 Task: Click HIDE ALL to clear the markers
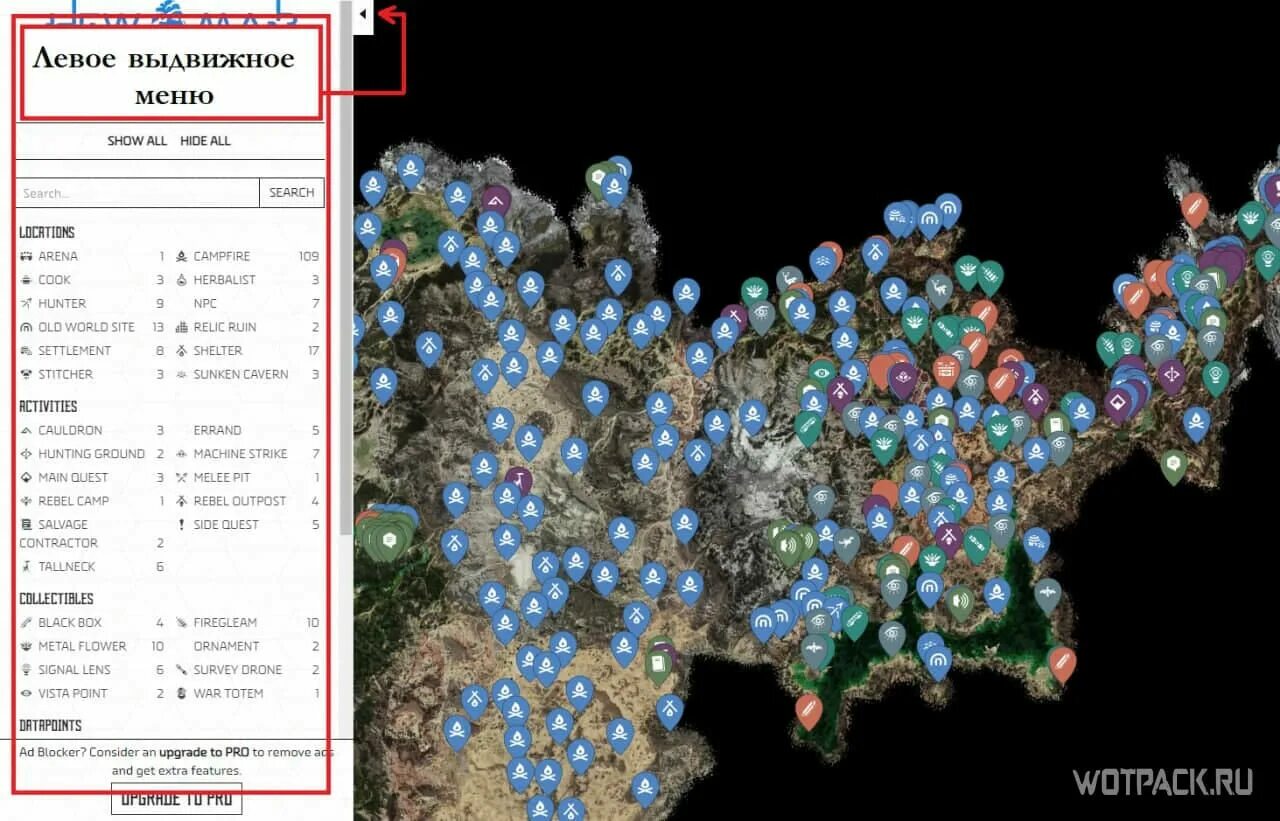(x=205, y=141)
